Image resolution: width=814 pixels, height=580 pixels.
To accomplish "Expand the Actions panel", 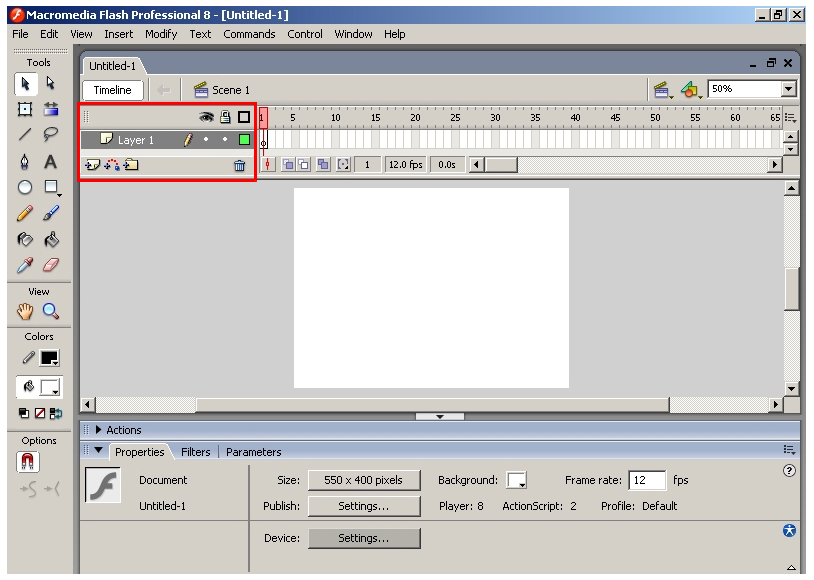I will [x=99, y=429].
